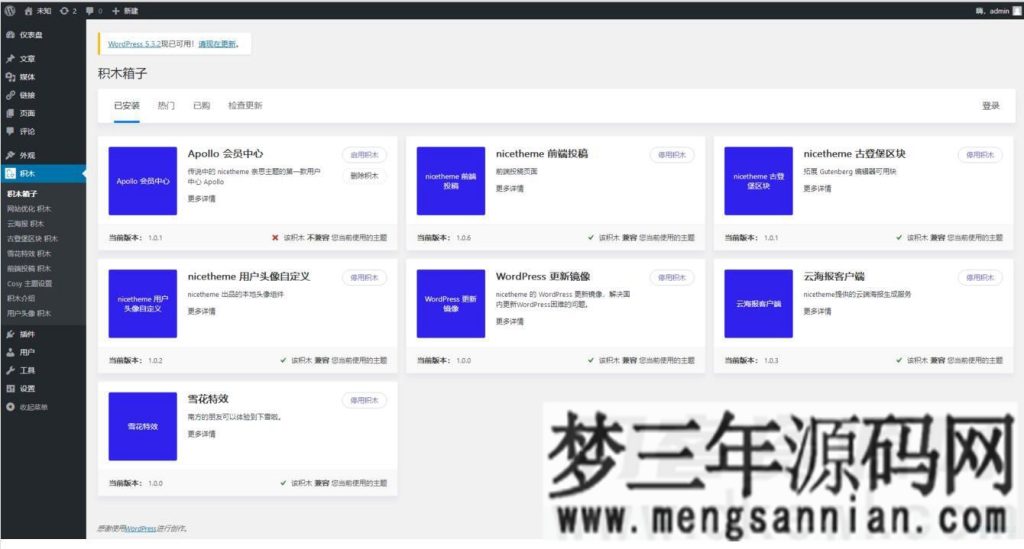Click 删除积木 on Apollo 会员中心
1024x549 pixels.
click(x=364, y=176)
